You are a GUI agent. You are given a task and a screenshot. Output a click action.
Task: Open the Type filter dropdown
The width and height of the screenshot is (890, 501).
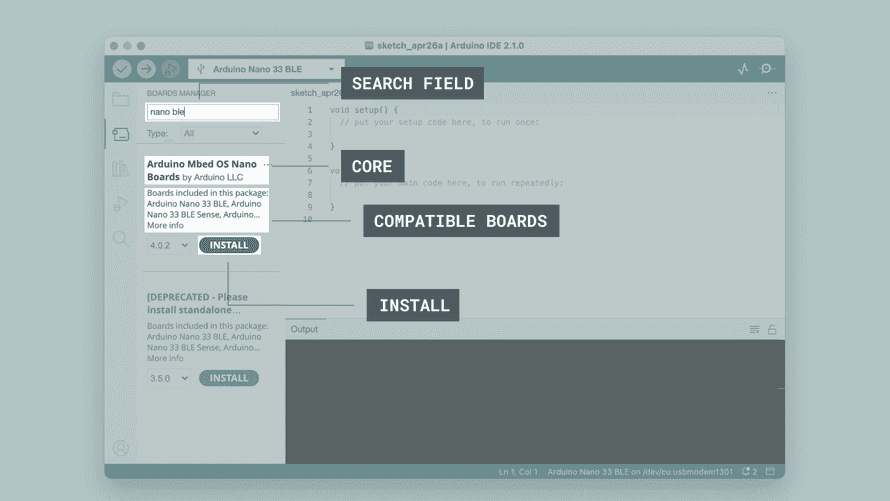(221, 133)
